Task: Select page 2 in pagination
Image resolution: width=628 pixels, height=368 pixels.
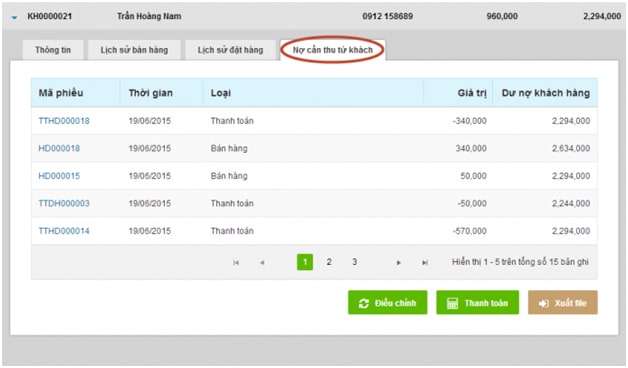Action: click(x=329, y=262)
